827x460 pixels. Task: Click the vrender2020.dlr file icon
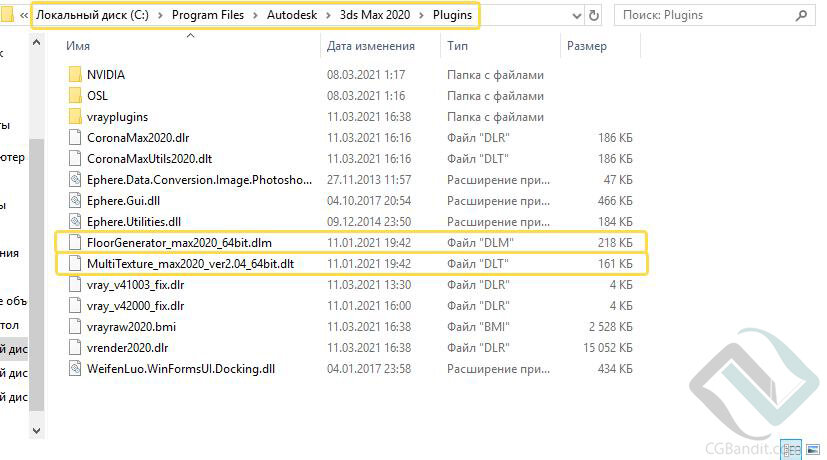pos(75,348)
